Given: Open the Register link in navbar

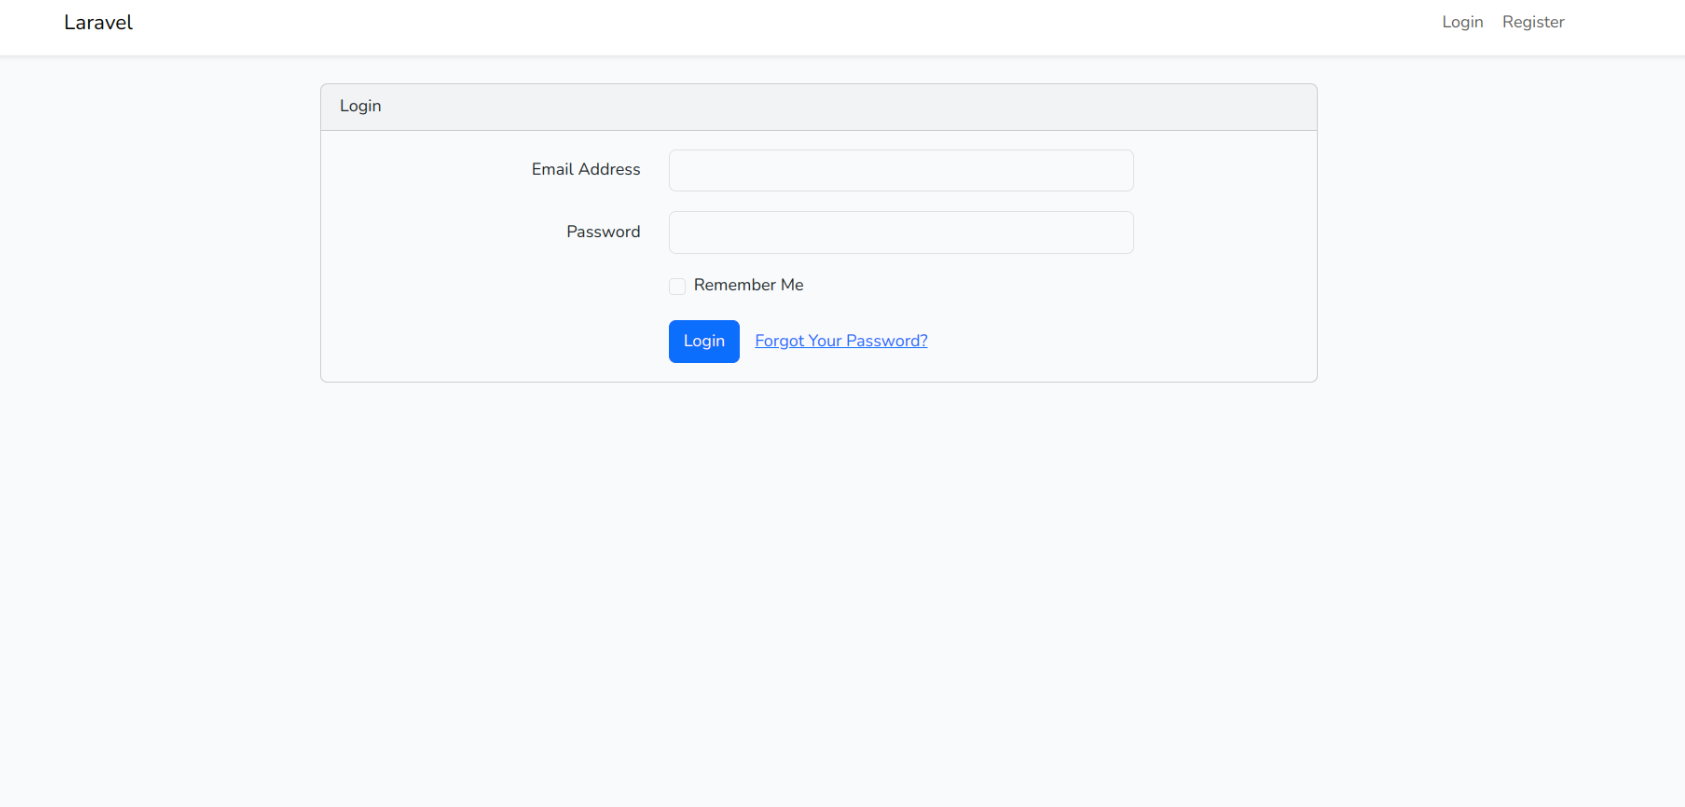Looking at the screenshot, I should pyautogui.click(x=1533, y=22).
